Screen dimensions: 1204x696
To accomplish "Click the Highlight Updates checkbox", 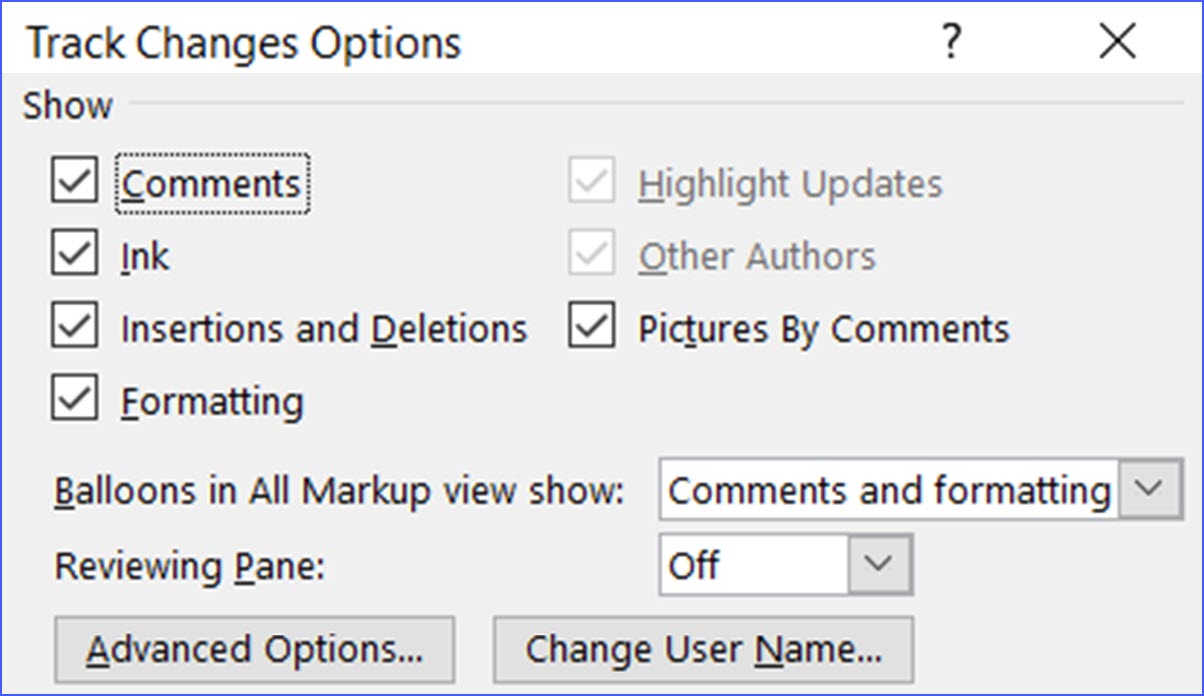I will (592, 184).
